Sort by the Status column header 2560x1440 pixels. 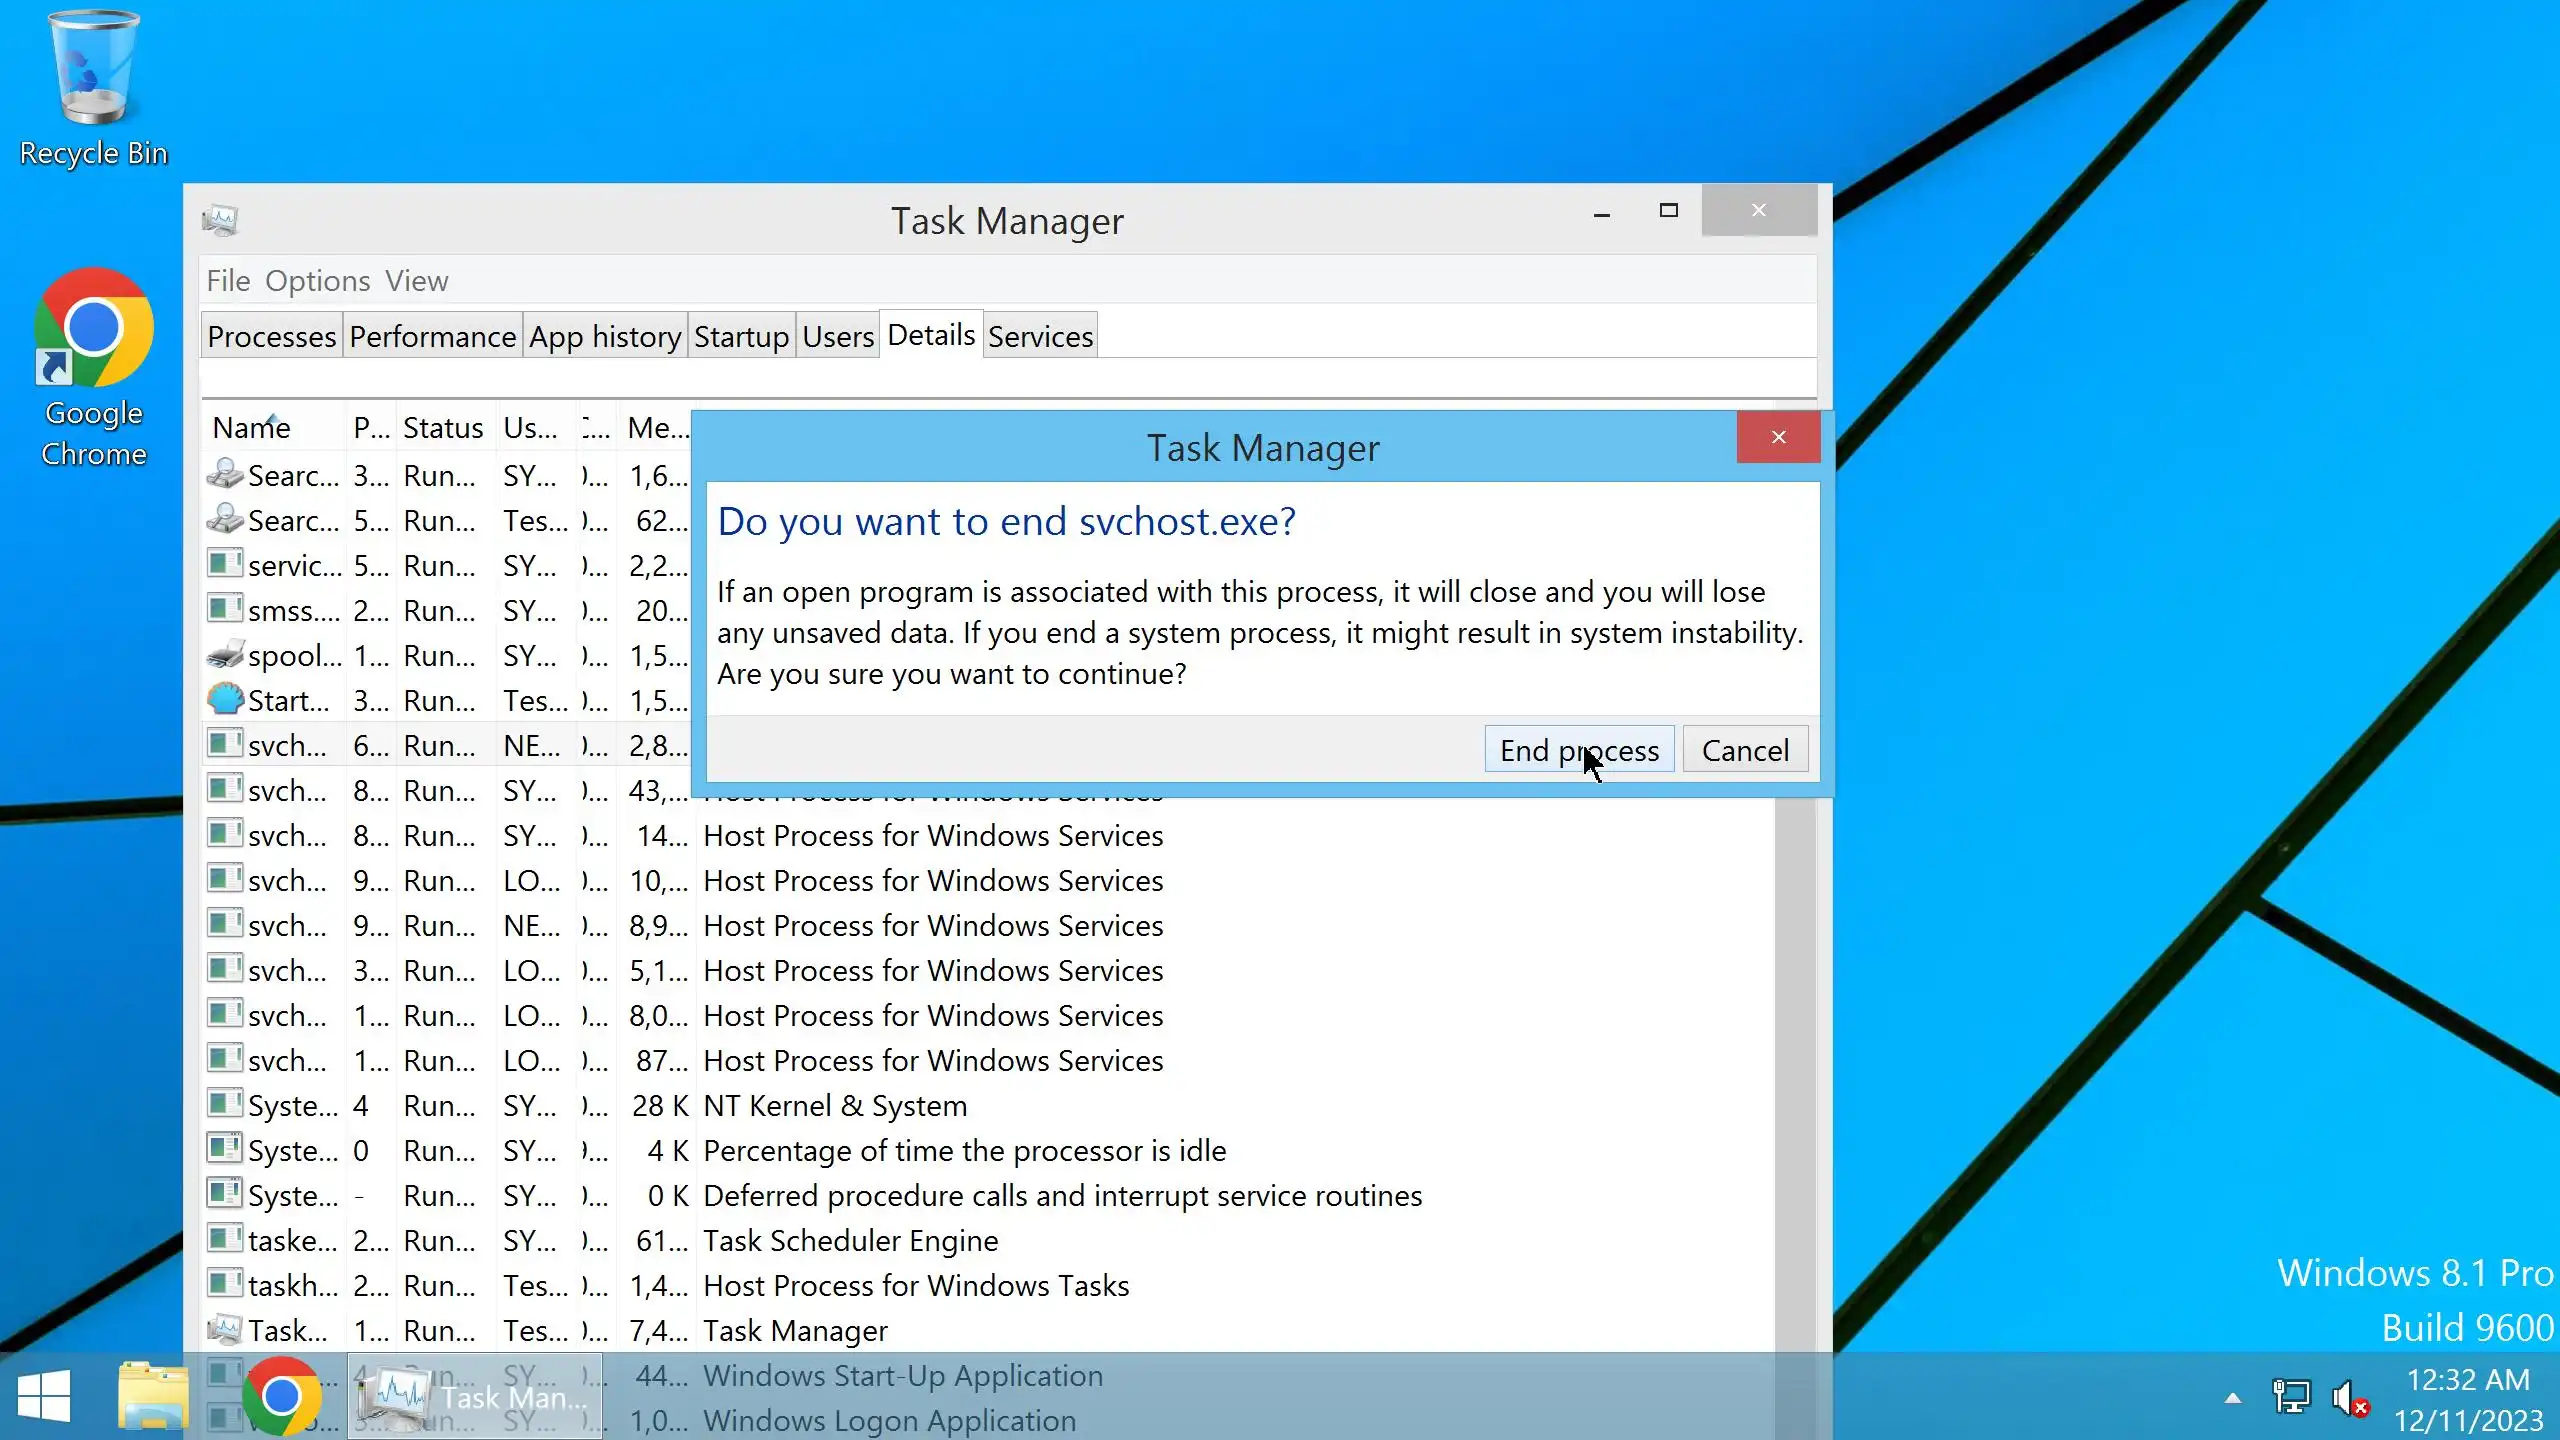tap(442, 428)
